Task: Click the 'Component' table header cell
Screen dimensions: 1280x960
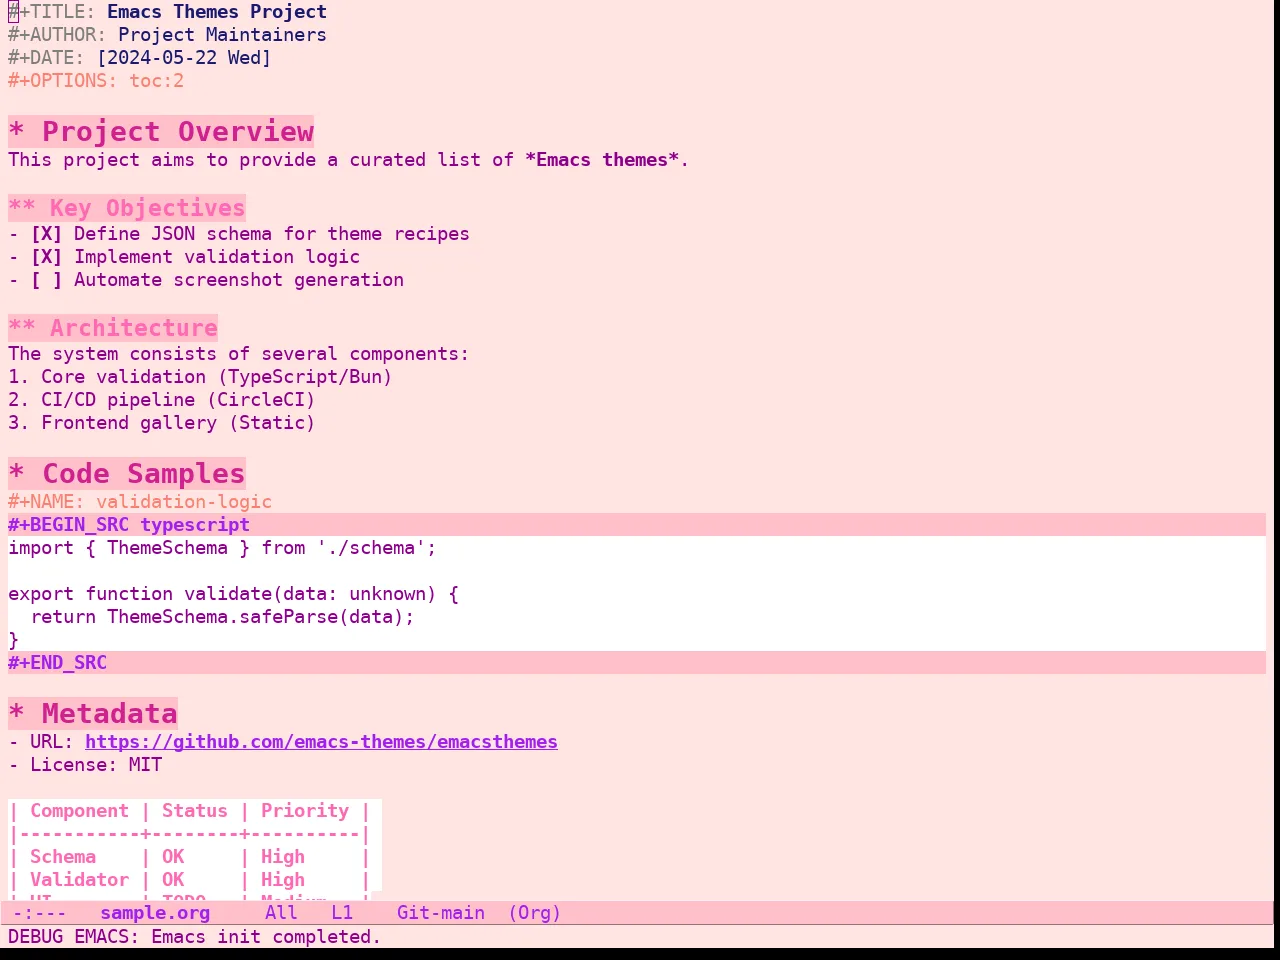Action: tap(79, 811)
